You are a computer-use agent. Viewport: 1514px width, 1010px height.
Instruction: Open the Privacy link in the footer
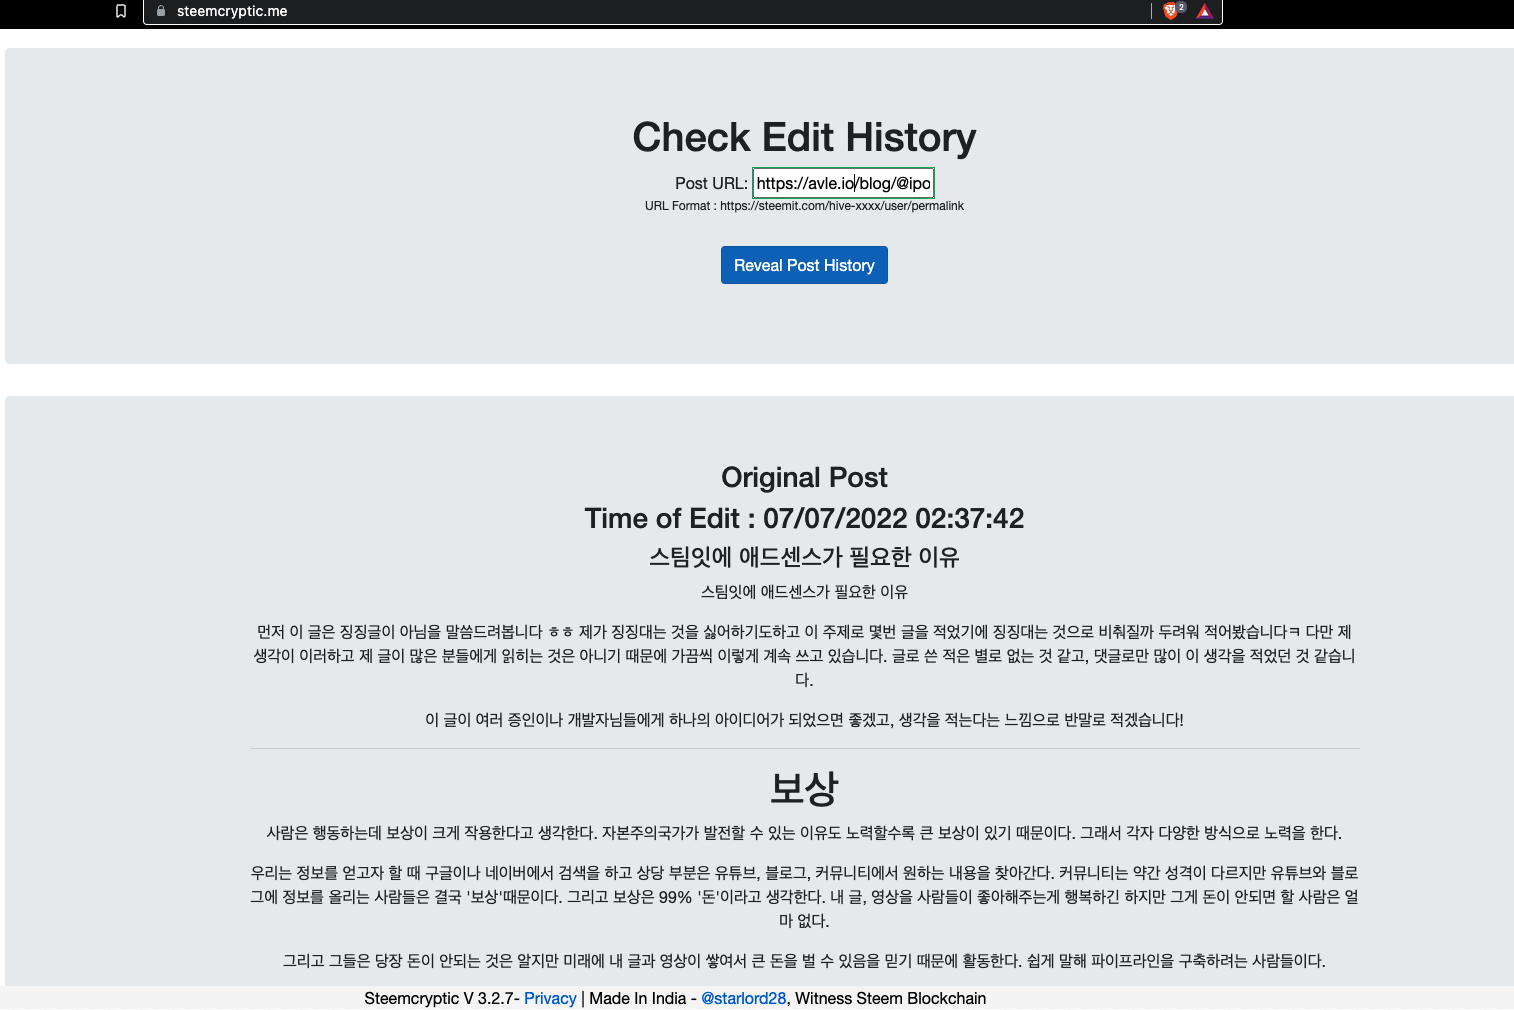(x=550, y=998)
